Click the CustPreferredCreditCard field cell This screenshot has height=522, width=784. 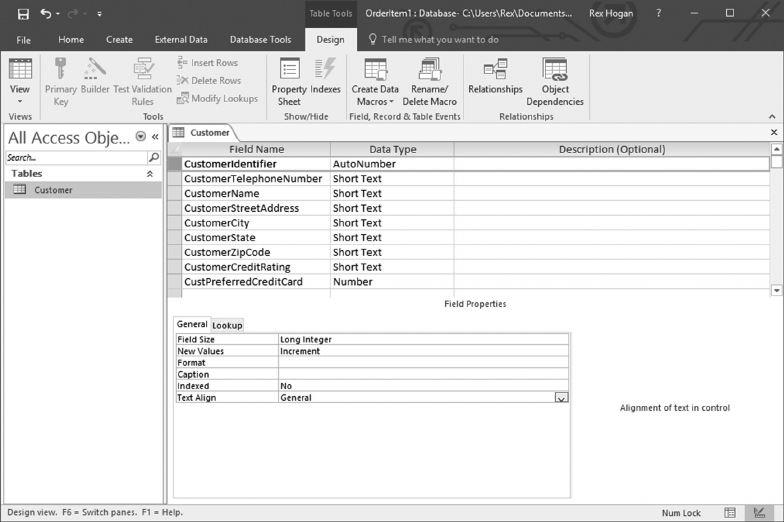coord(256,282)
